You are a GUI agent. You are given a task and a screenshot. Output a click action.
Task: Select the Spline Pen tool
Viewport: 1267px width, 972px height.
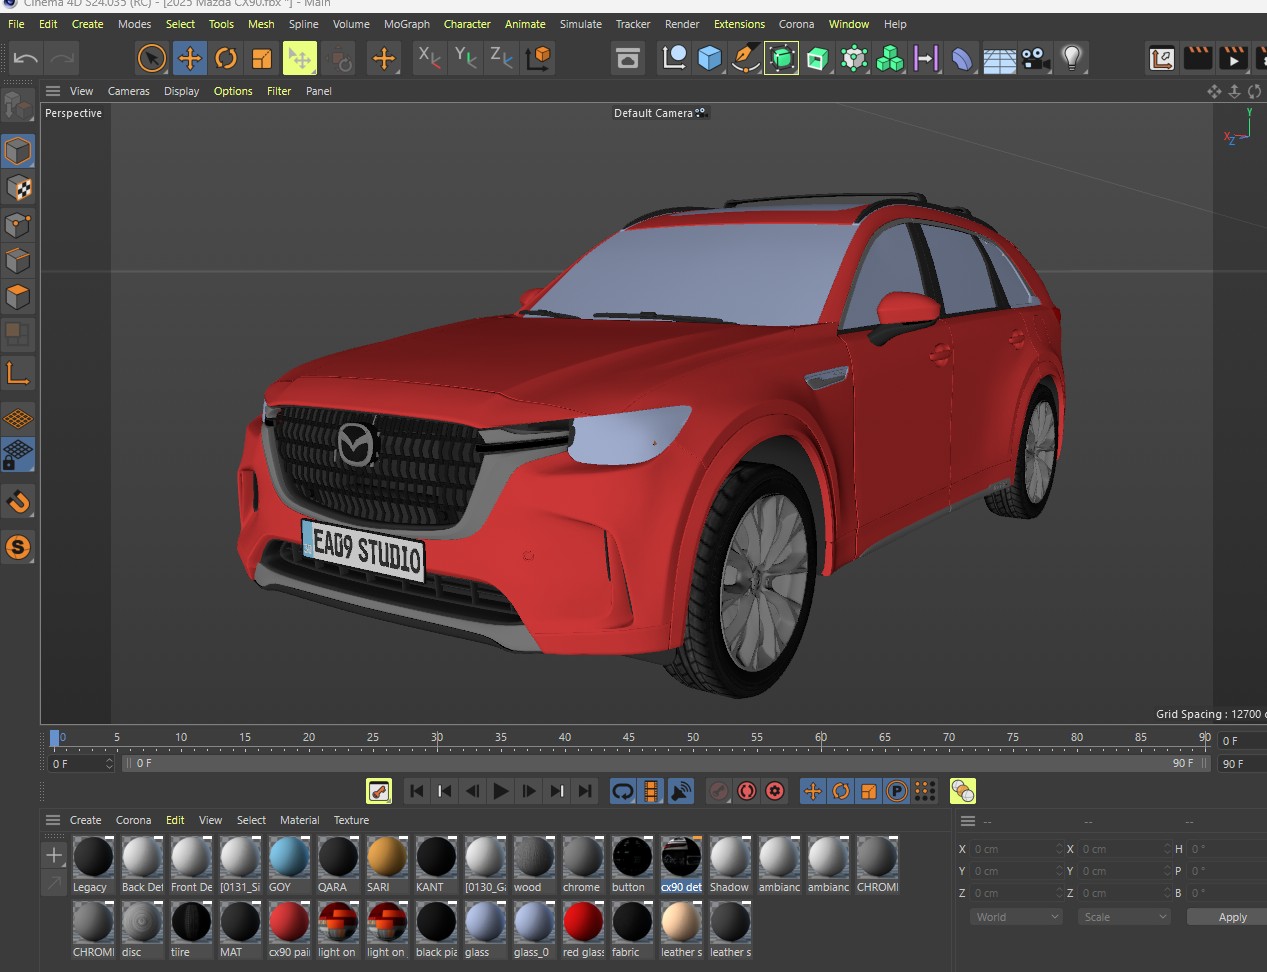pyautogui.click(x=745, y=58)
